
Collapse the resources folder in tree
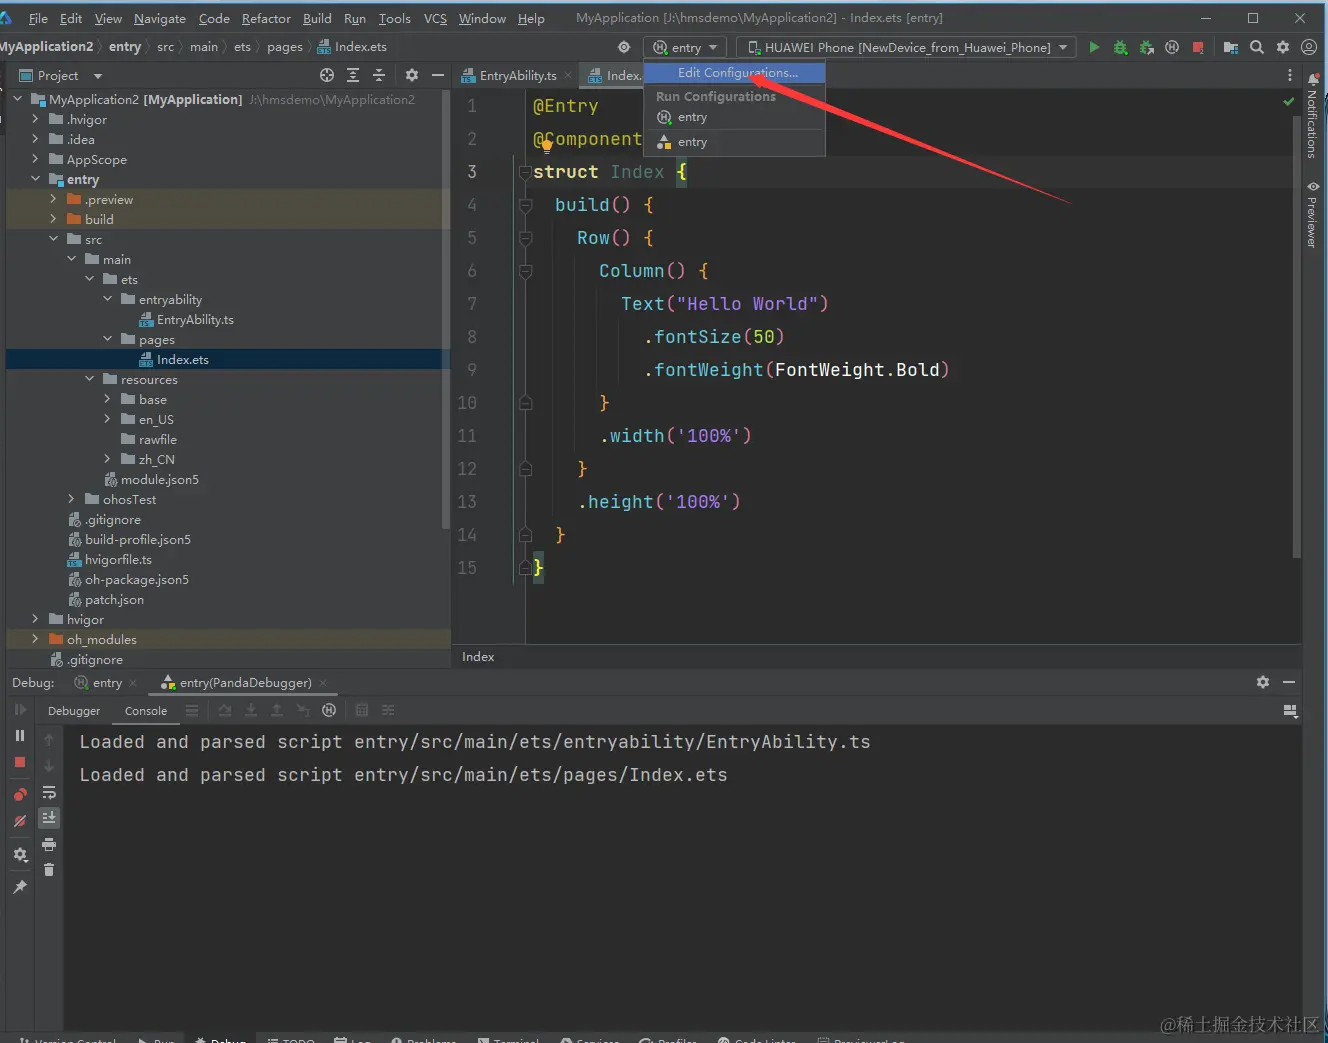tap(89, 379)
